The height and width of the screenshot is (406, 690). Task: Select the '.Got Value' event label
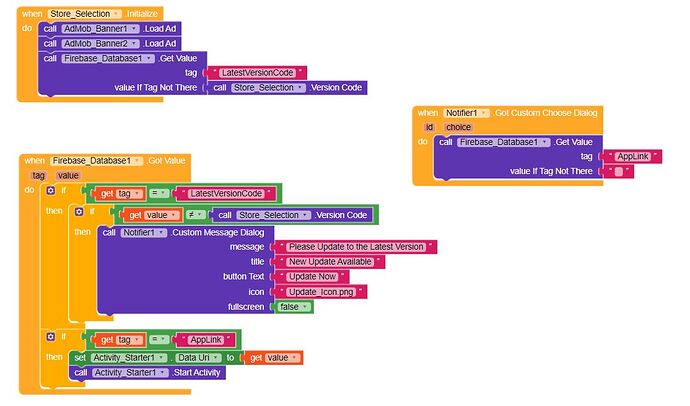tap(166, 161)
